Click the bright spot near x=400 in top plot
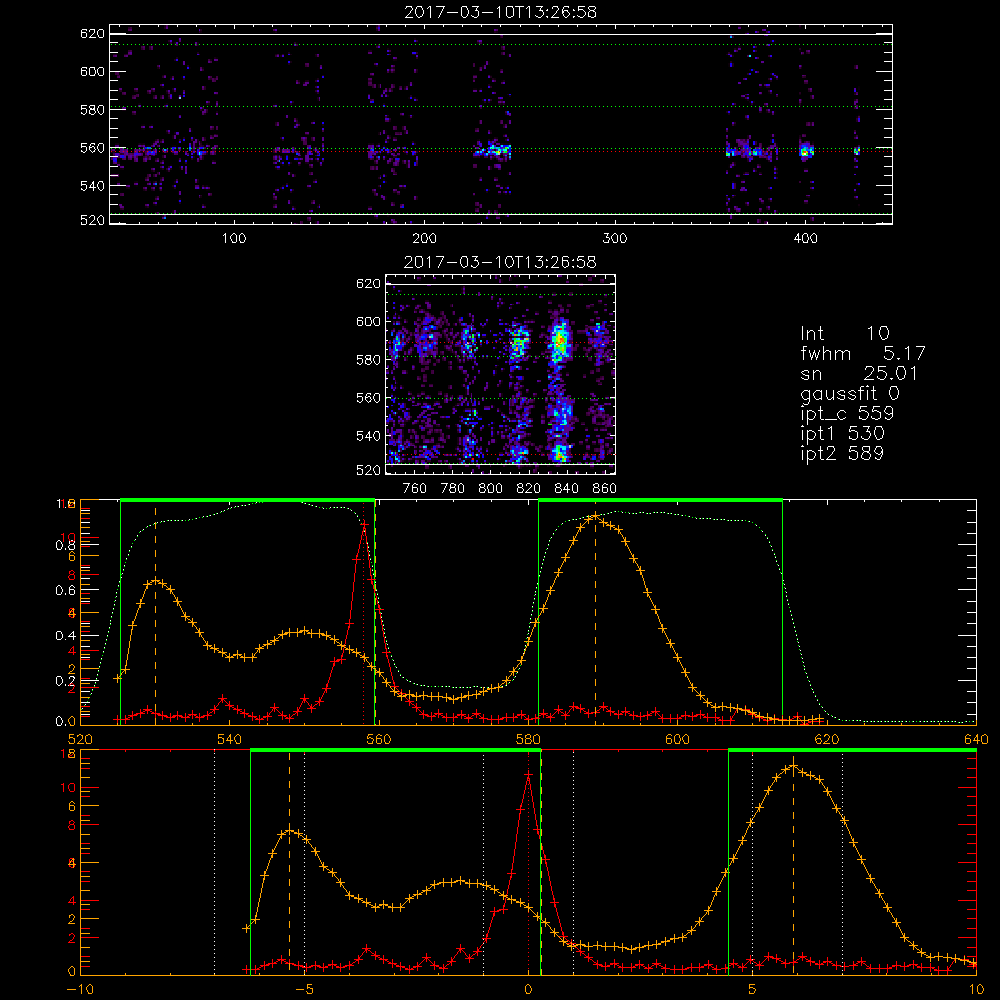 (x=805, y=151)
